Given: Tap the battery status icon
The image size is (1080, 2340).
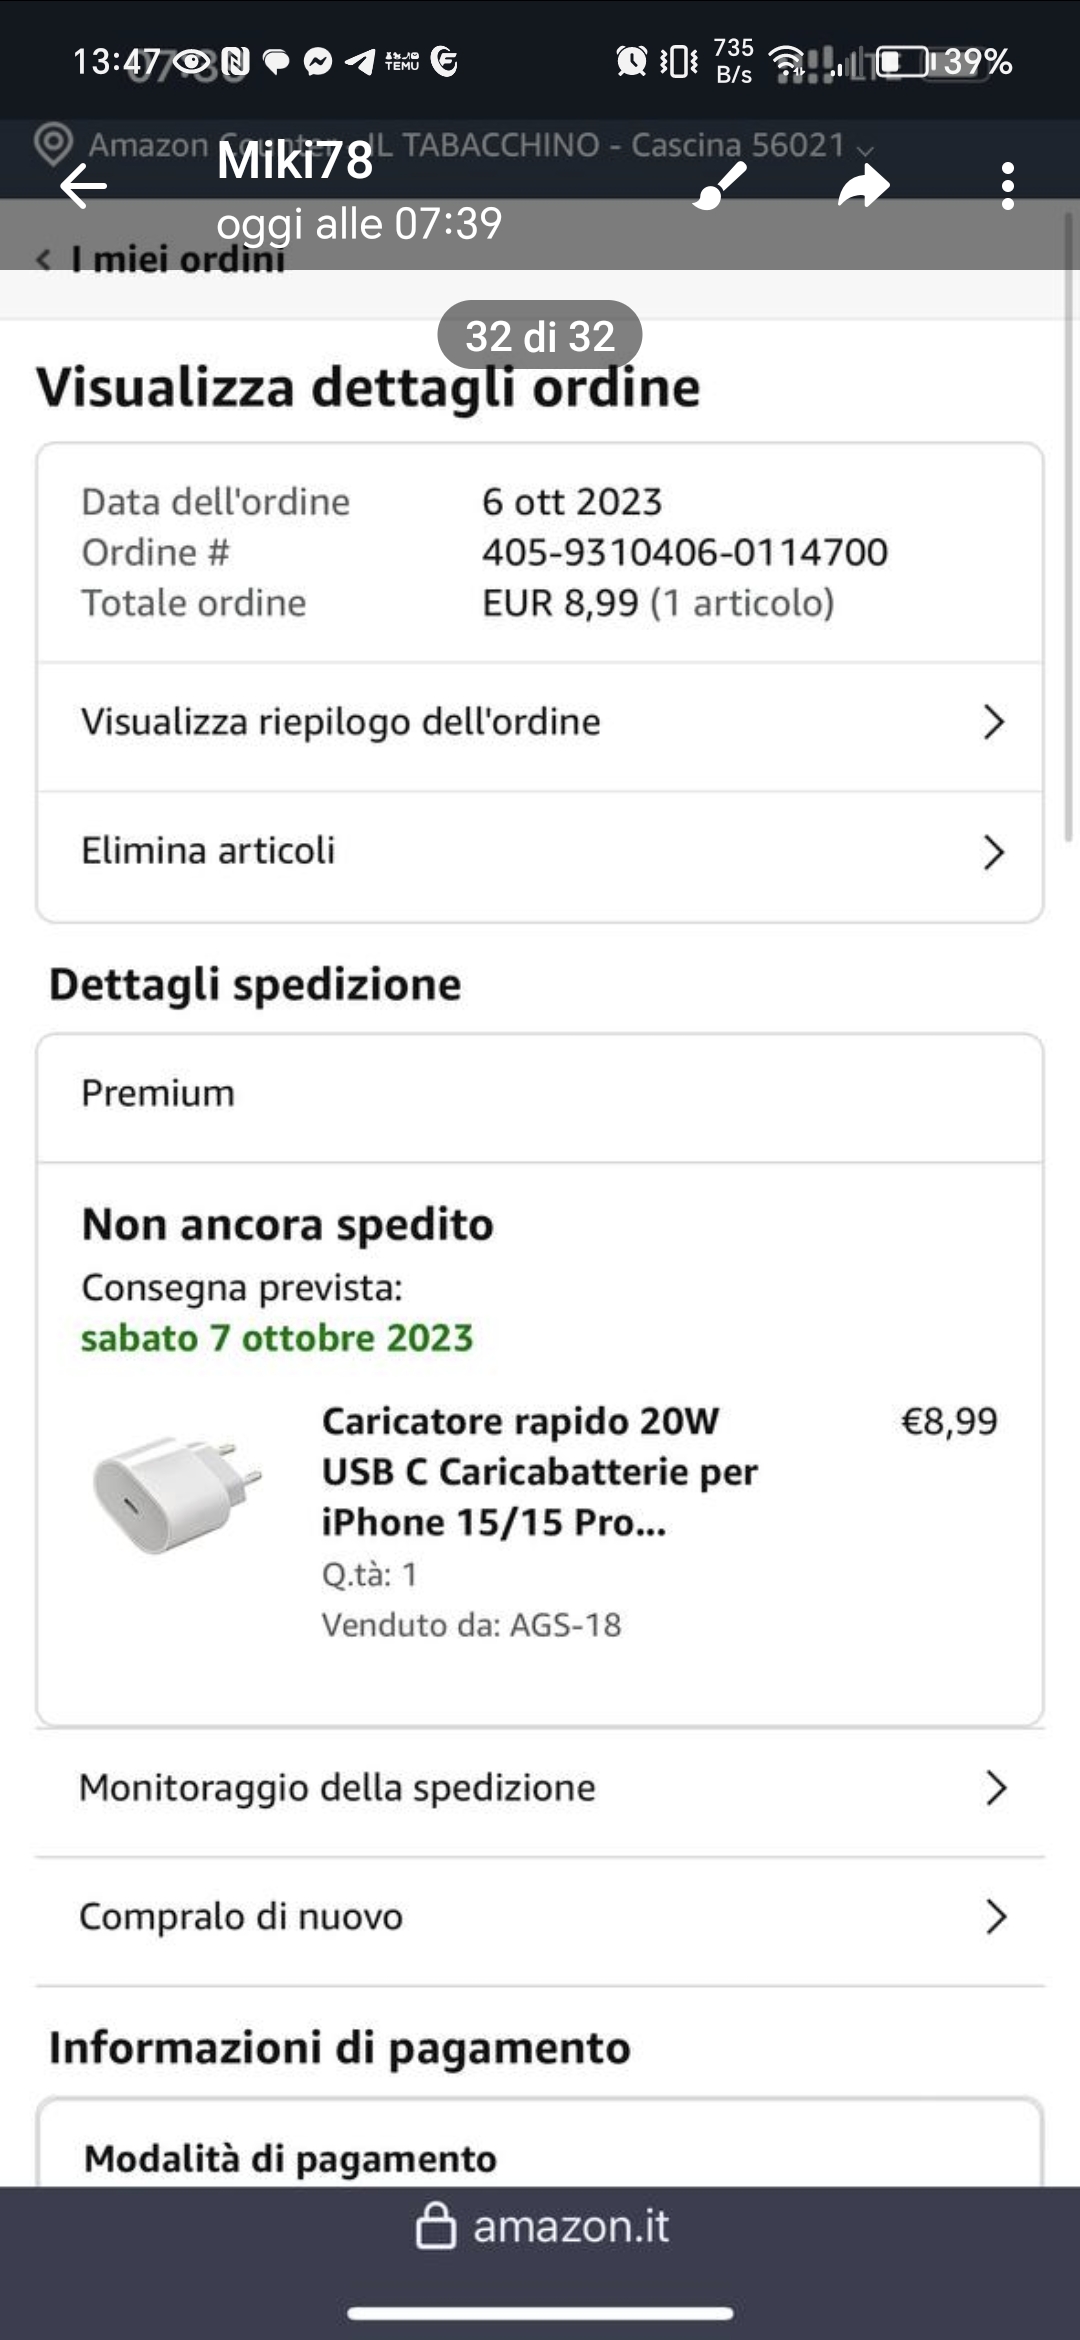Looking at the screenshot, I should coord(903,62).
